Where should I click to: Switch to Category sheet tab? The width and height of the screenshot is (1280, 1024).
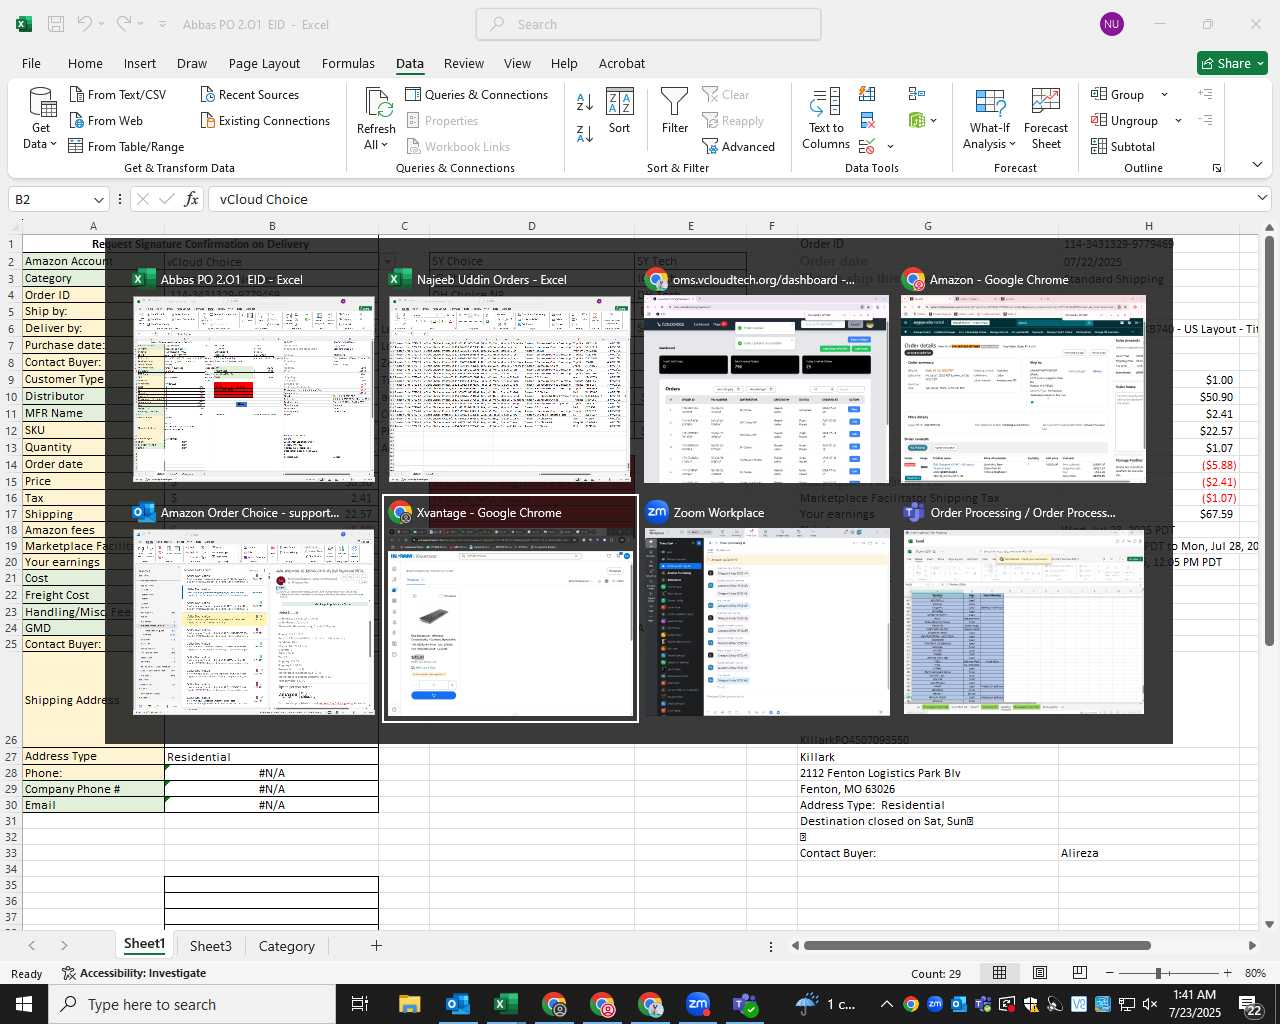(286, 946)
